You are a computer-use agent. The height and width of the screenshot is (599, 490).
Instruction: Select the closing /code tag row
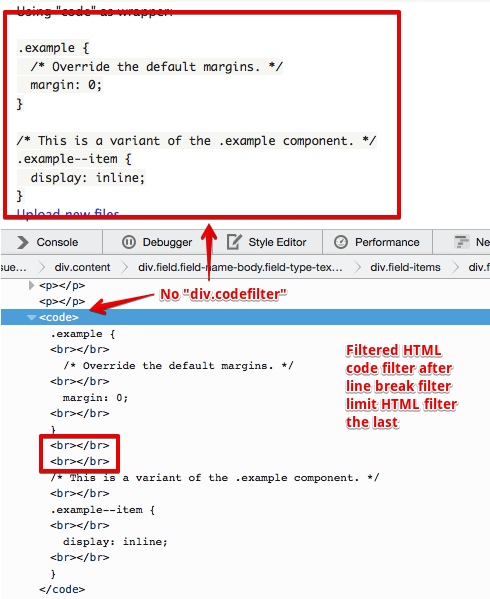(x=62, y=589)
